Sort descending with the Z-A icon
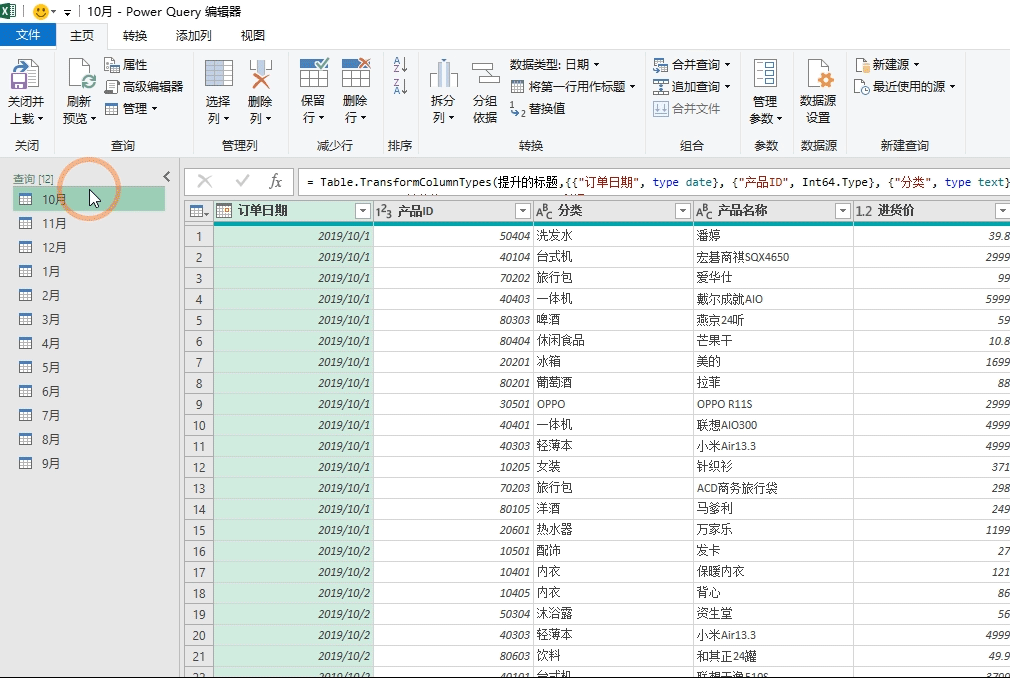Image resolution: width=1010 pixels, height=678 pixels. 400,86
